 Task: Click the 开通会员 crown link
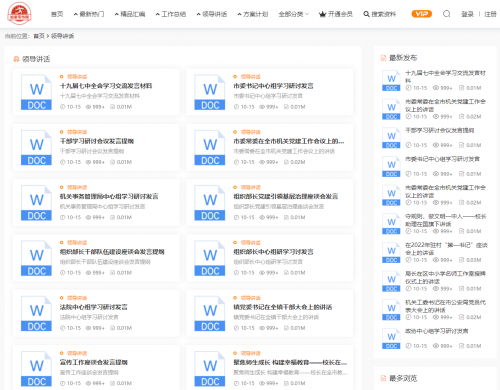click(x=336, y=14)
